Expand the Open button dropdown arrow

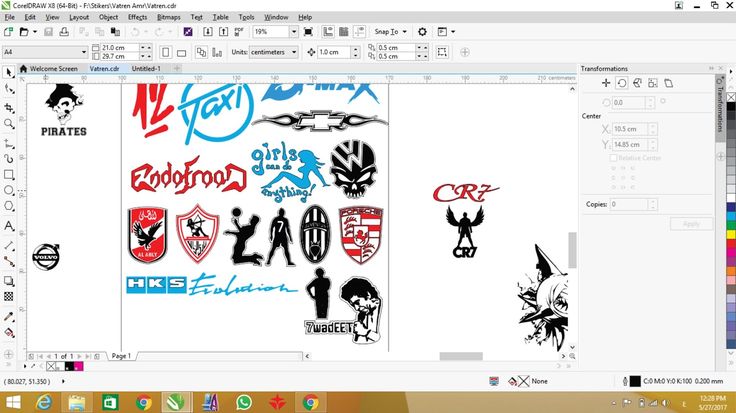(35, 31)
